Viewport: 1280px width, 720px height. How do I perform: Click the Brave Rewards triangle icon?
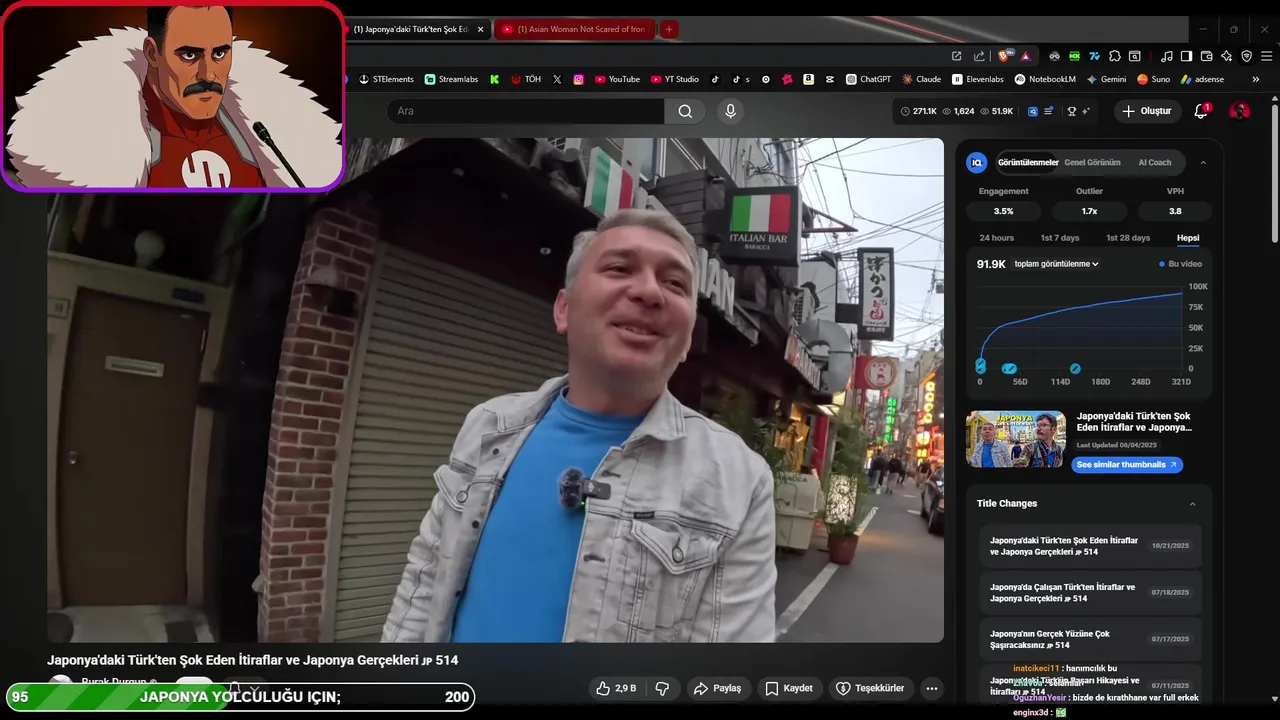pos(1025,56)
